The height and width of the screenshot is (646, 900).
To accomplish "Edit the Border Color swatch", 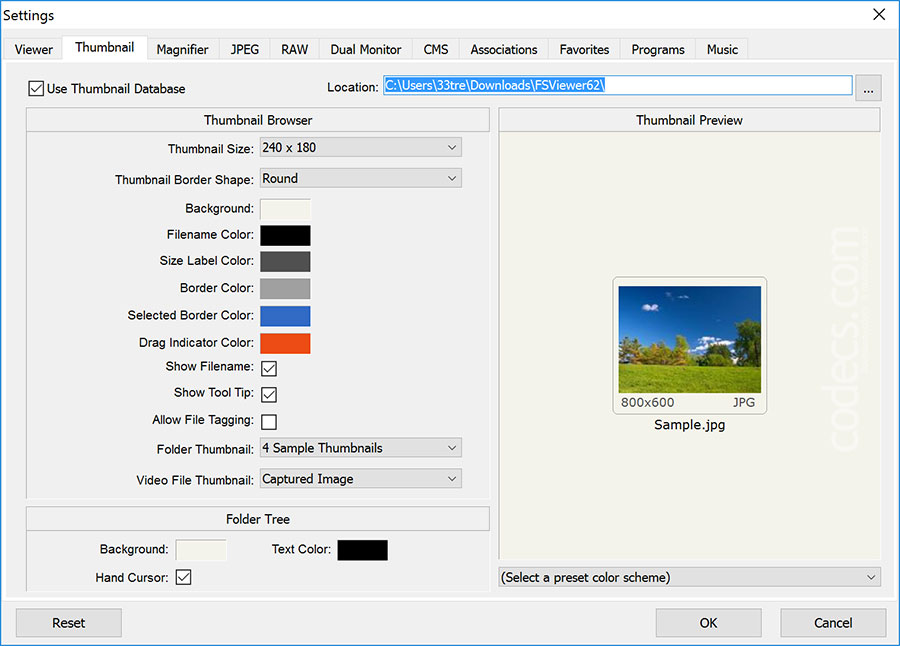I will [285, 288].
